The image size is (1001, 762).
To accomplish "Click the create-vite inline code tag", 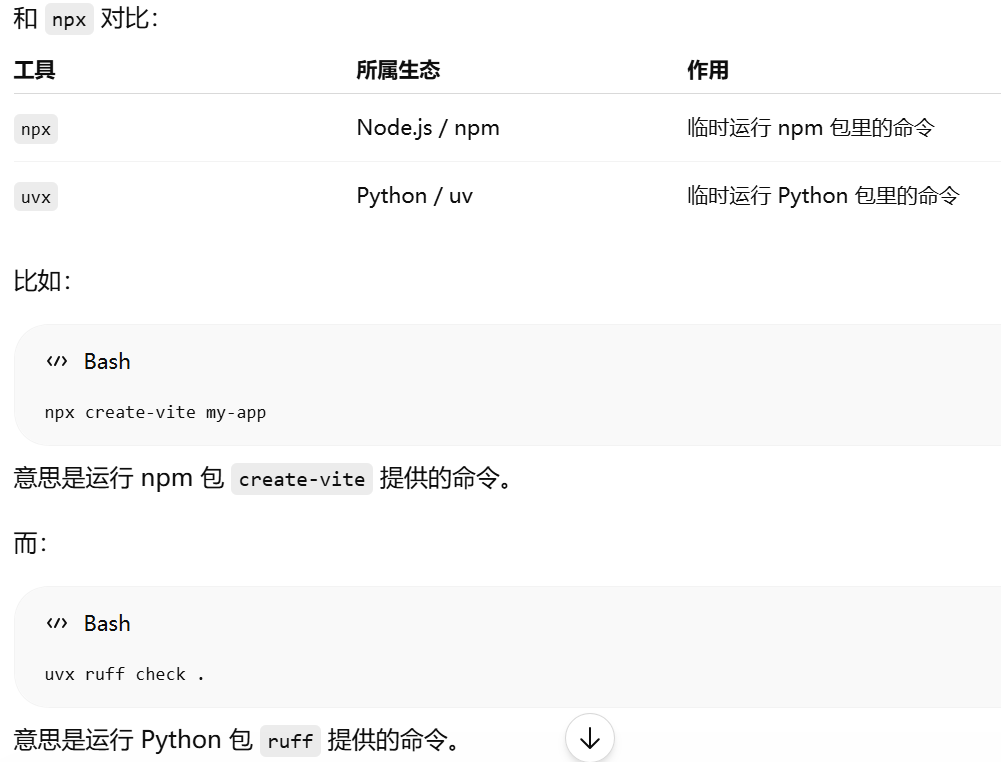I will [302, 479].
